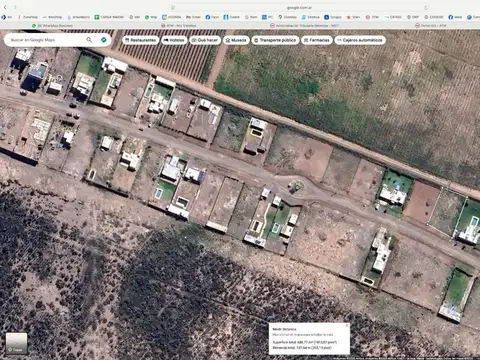The width and height of the screenshot is (480, 360).
Task: Open the Meta bookmark
Action: 455,17
